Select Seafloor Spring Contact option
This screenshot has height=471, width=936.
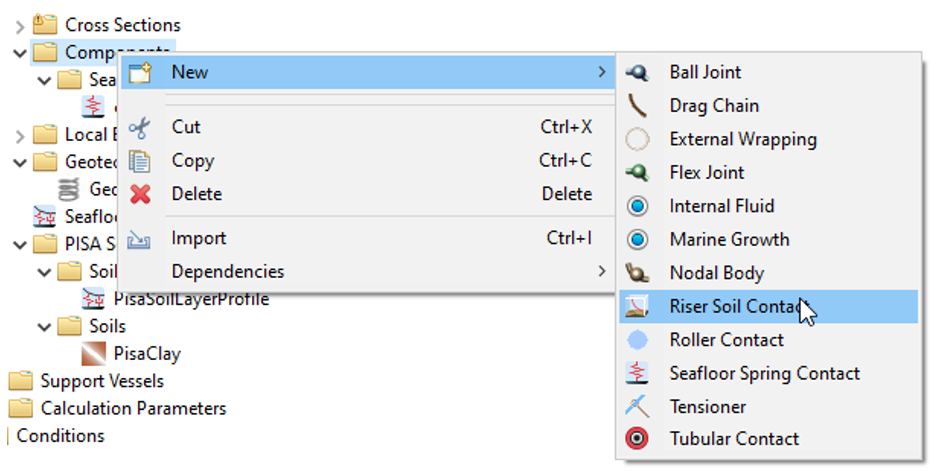point(764,373)
